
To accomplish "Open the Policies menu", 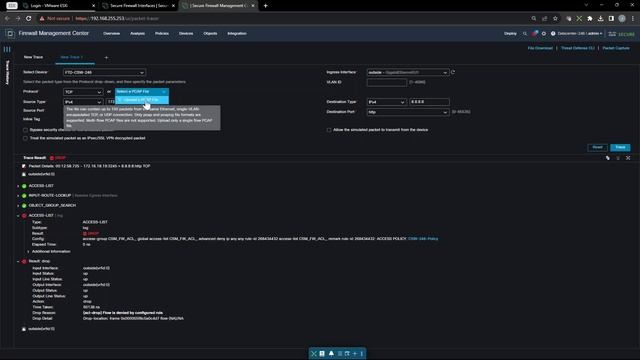I will tap(162, 33).
